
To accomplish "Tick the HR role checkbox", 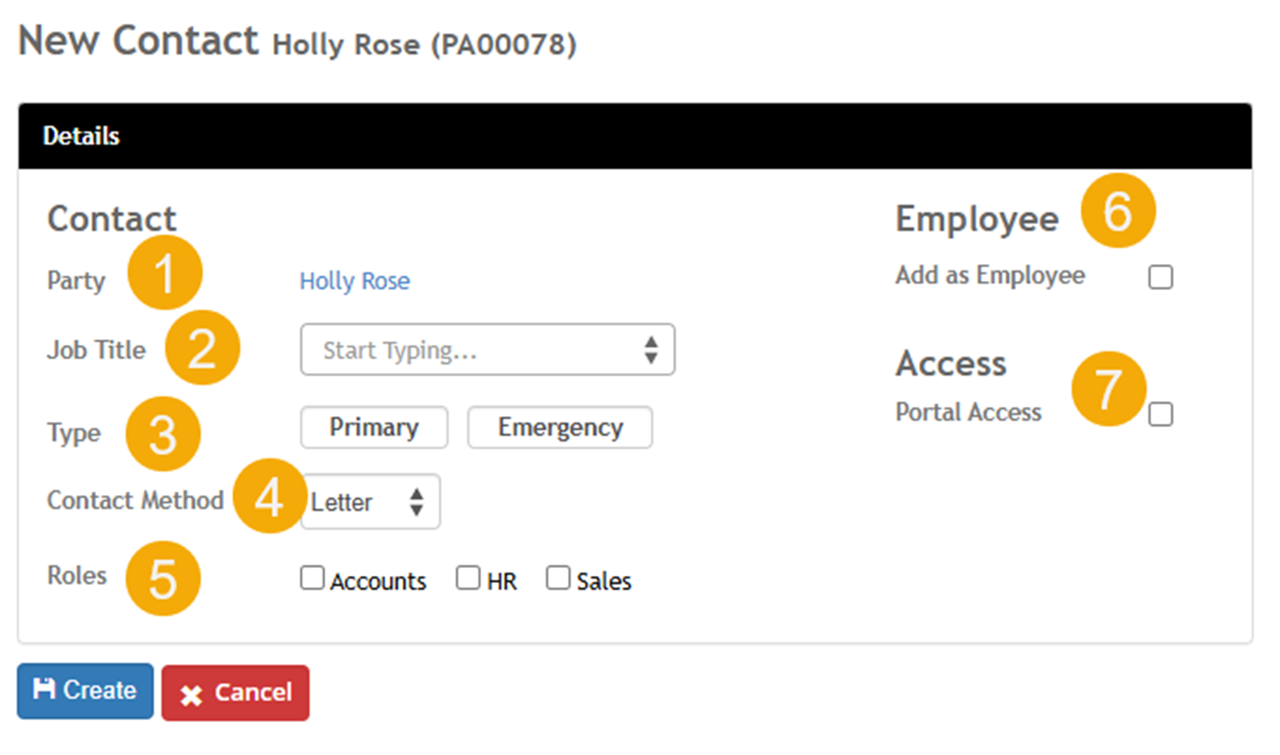I will click(x=468, y=578).
